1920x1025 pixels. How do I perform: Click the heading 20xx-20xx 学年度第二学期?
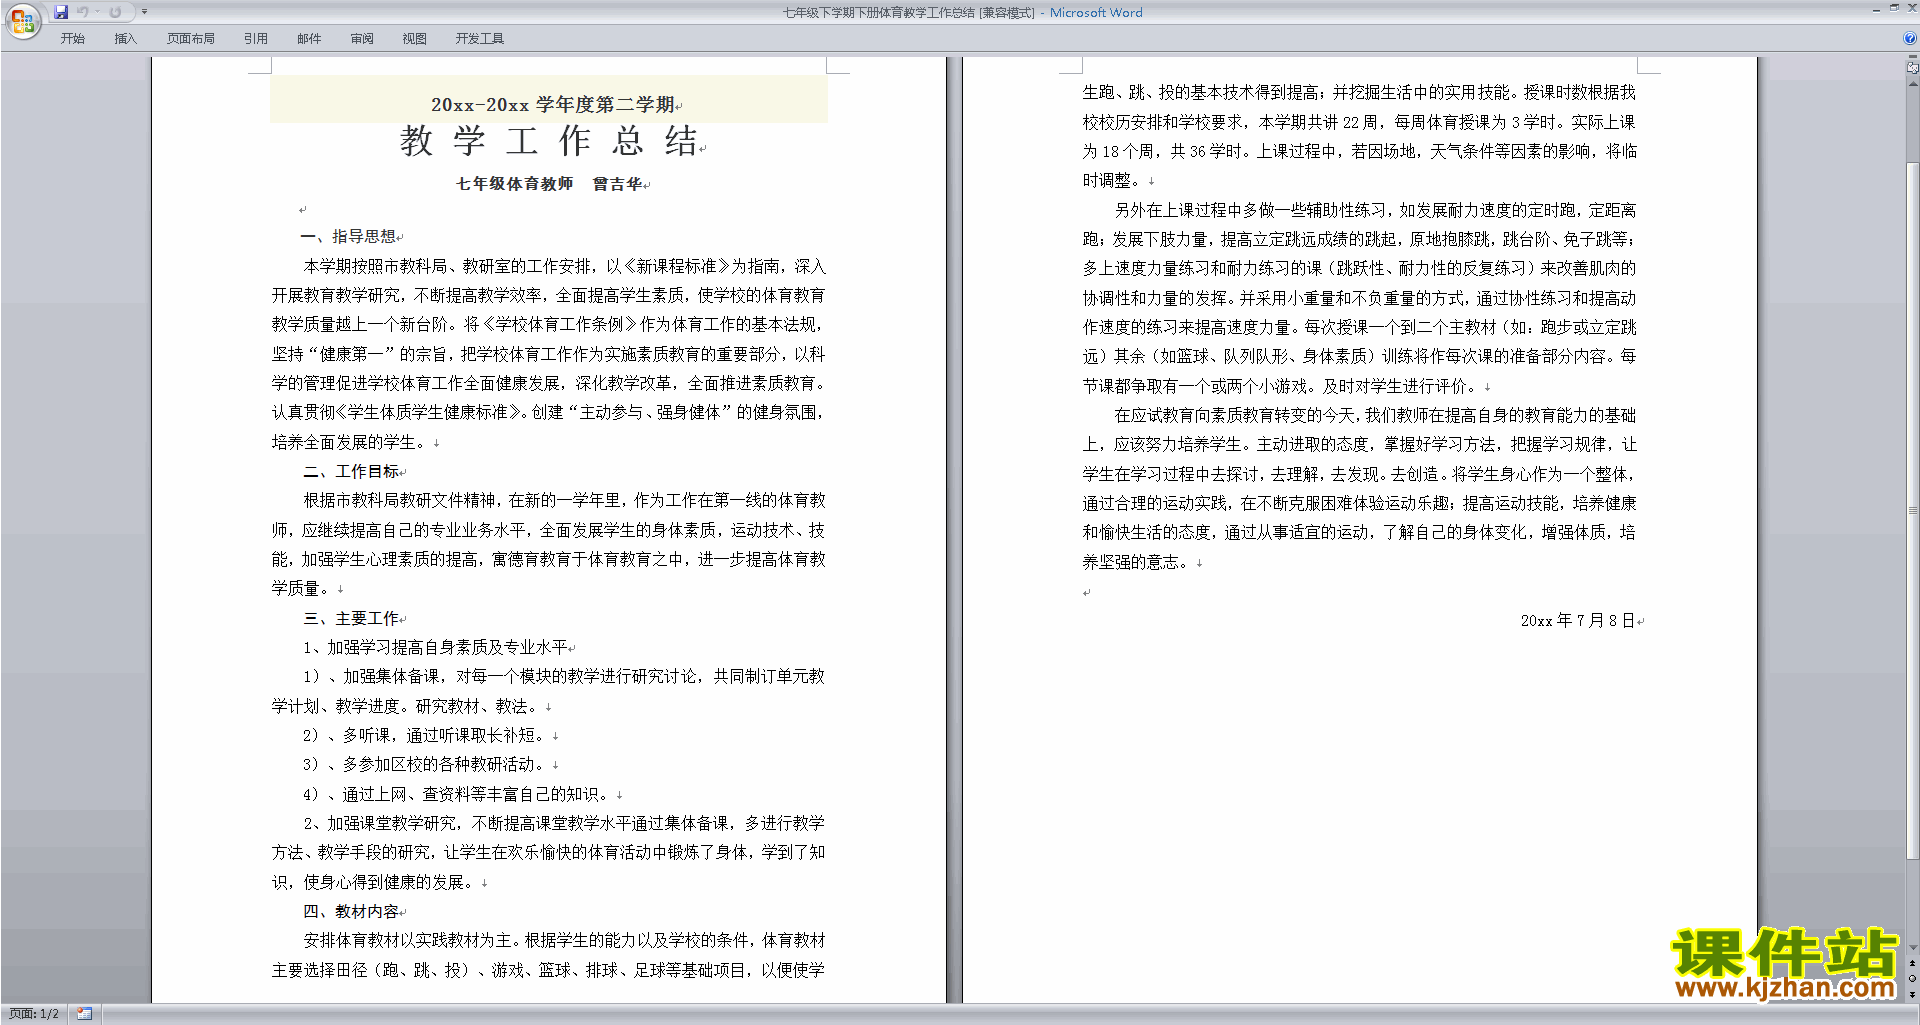(x=553, y=105)
